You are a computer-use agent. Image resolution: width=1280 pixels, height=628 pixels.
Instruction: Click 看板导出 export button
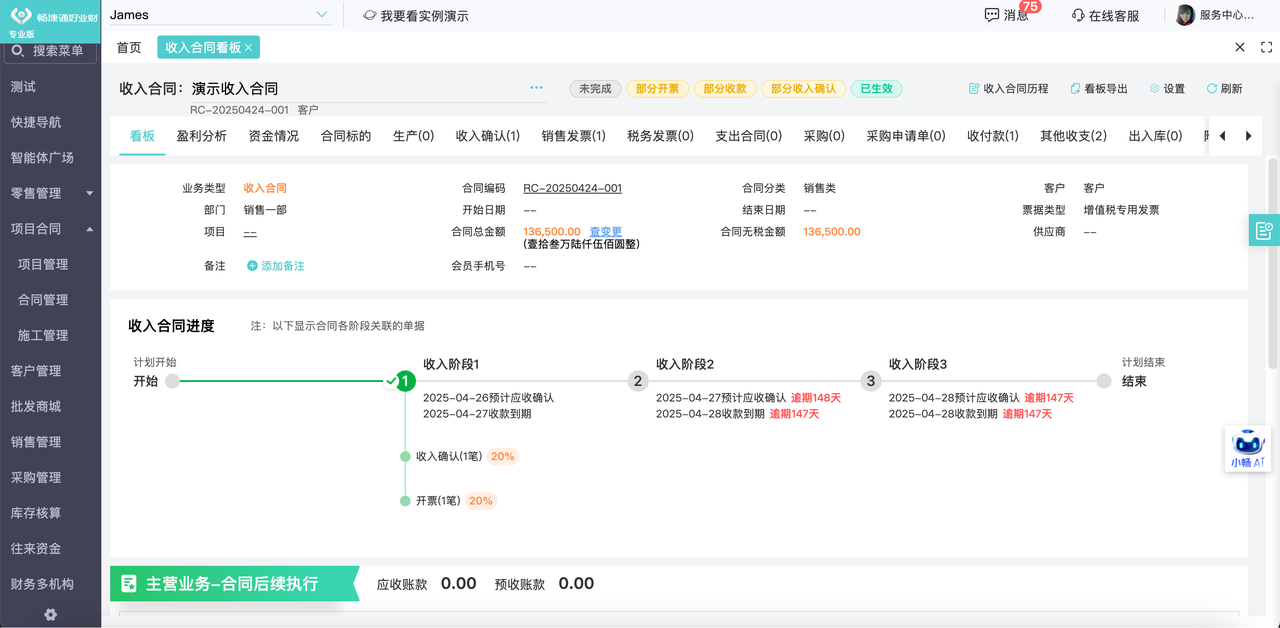pyautogui.click(x=1098, y=89)
